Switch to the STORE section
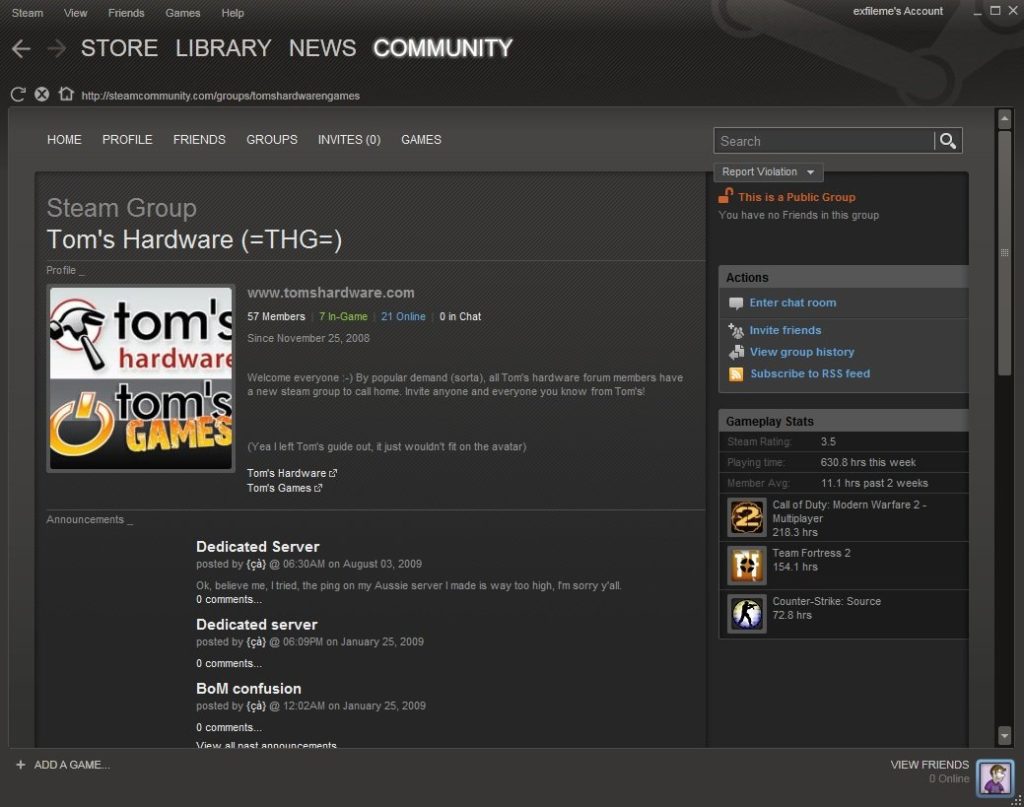Image resolution: width=1024 pixels, height=807 pixels. [x=119, y=48]
